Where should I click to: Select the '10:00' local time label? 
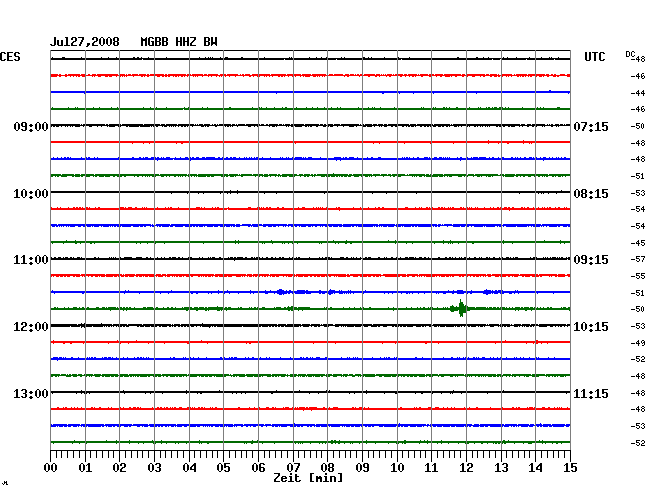point(31,194)
